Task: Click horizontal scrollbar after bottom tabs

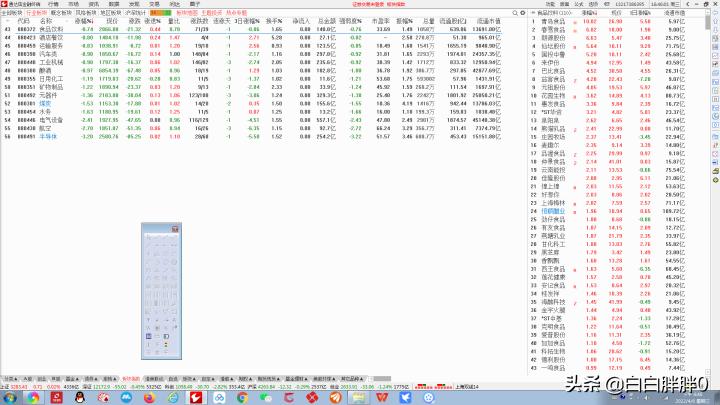Action: 382,379
